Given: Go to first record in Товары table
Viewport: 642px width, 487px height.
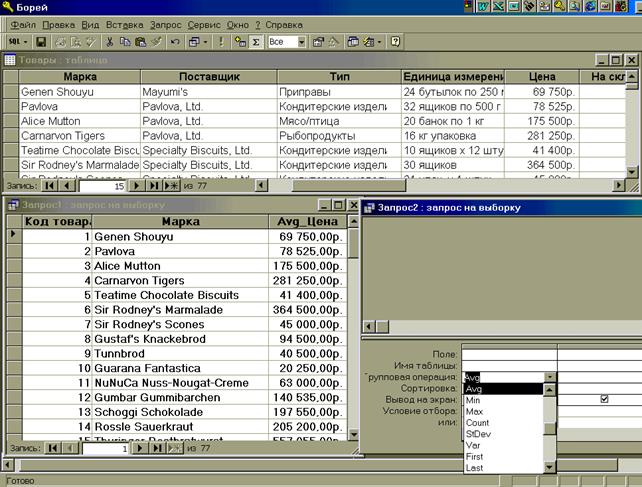Looking at the screenshot, I should pos(49,186).
